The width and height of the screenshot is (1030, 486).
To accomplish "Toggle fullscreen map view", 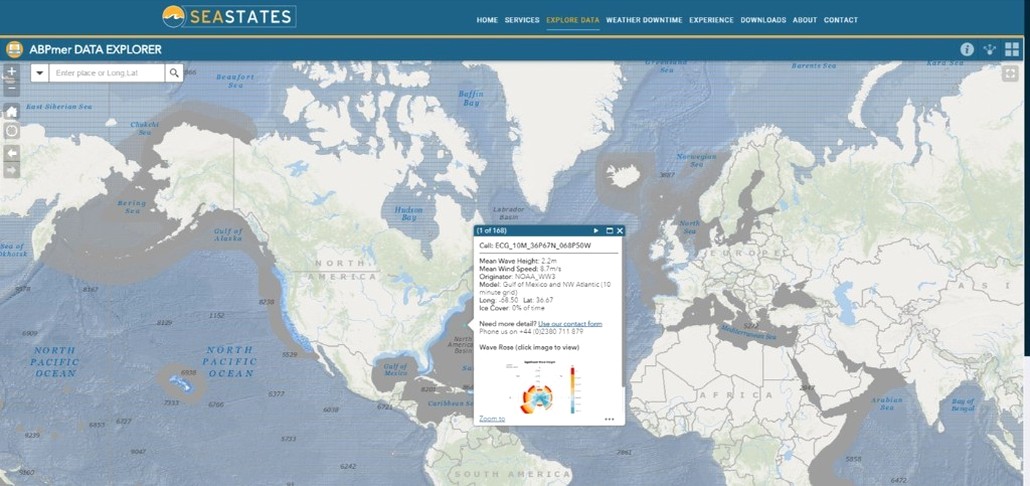I will [x=1011, y=74].
